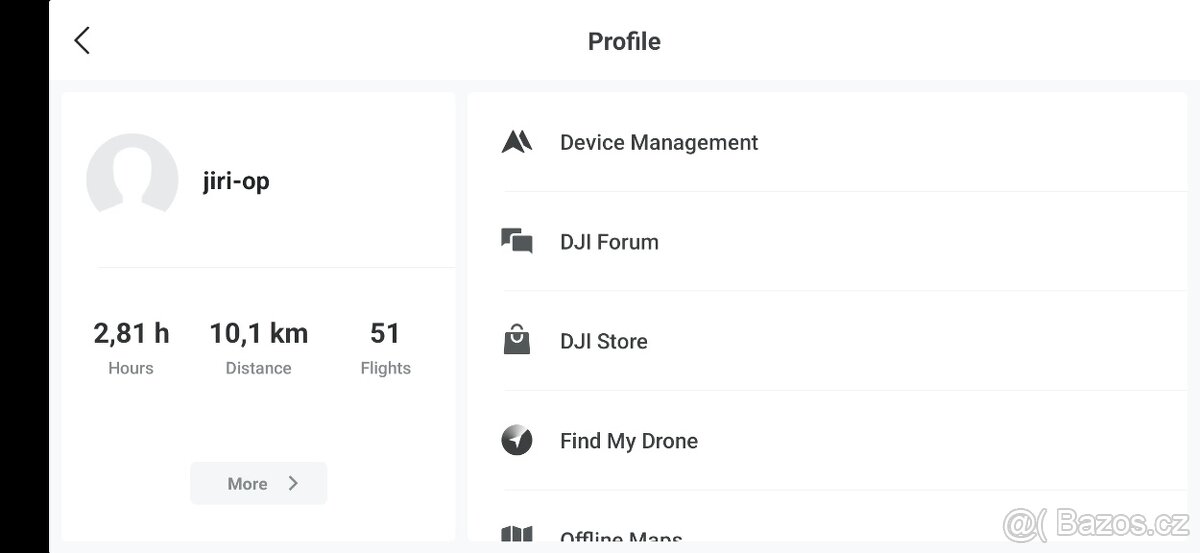This screenshot has height=553, width=1200.
Task: Open DJI Forum
Action: point(827,241)
